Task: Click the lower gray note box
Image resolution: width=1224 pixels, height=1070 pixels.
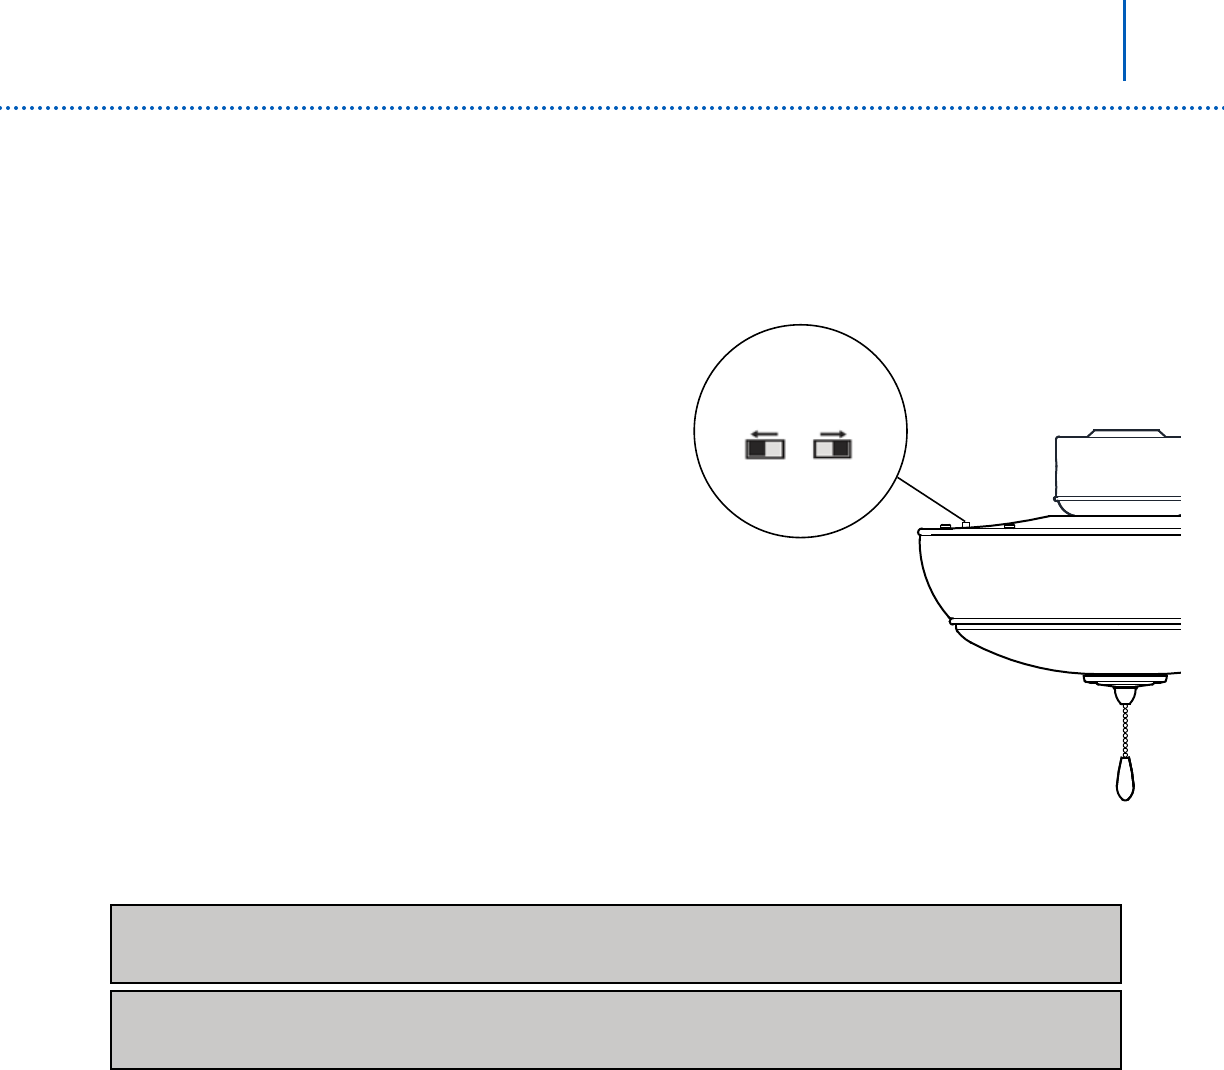Action: coord(616,1030)
